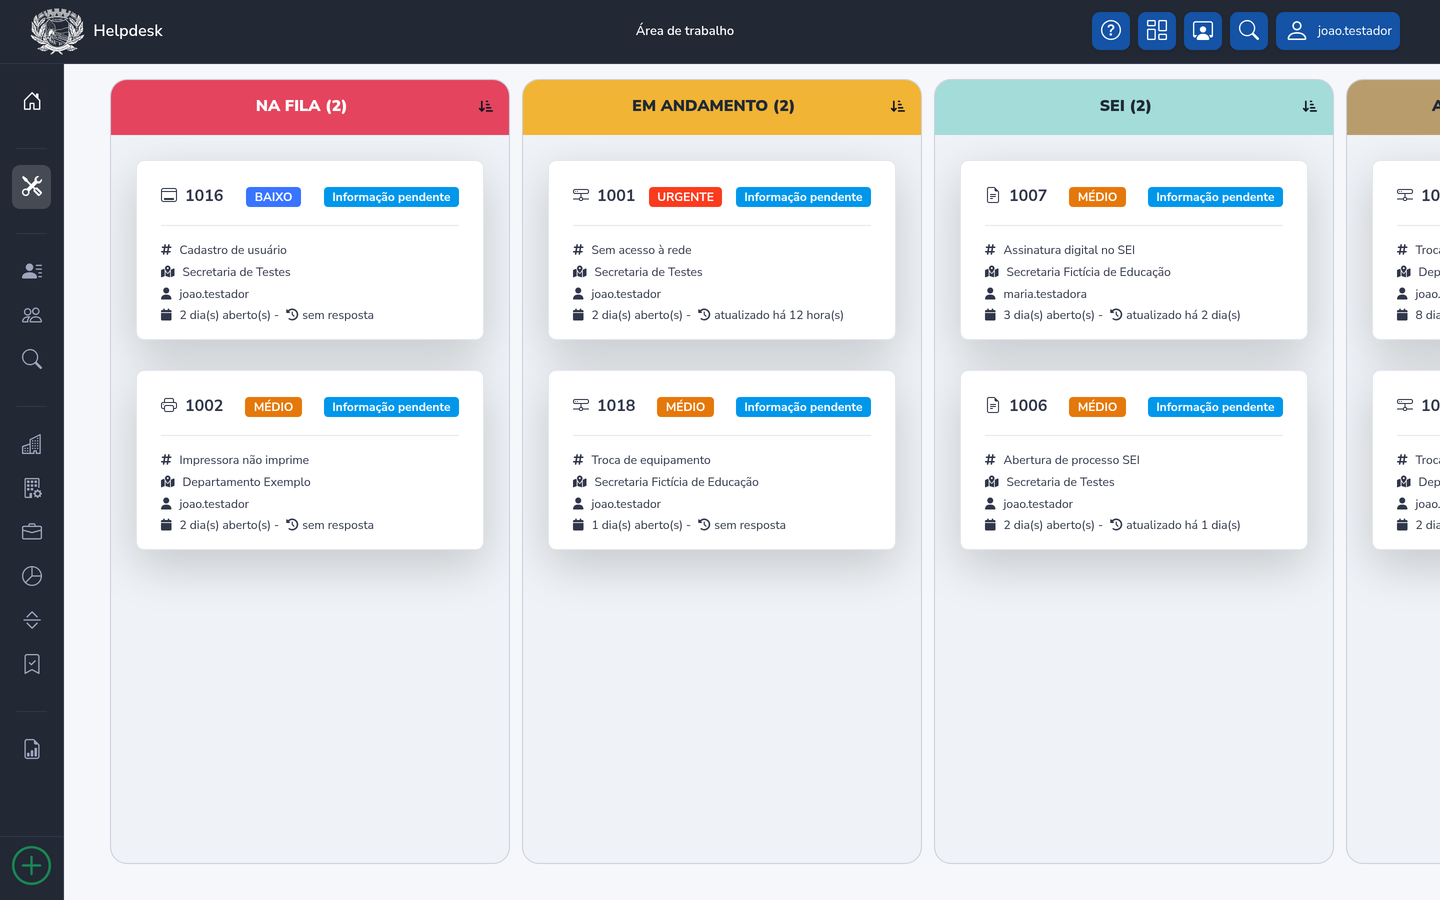
Task: Open the report document sidebar icon
Action: (32, 749)
